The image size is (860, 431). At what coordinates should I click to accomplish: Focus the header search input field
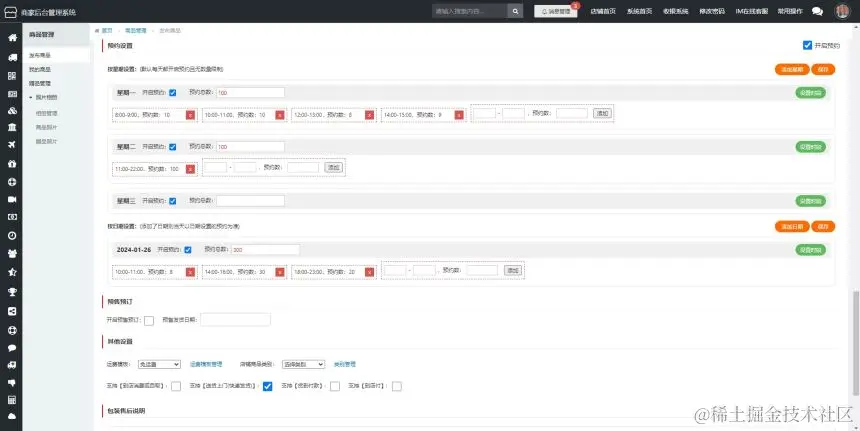click(469, 11)
